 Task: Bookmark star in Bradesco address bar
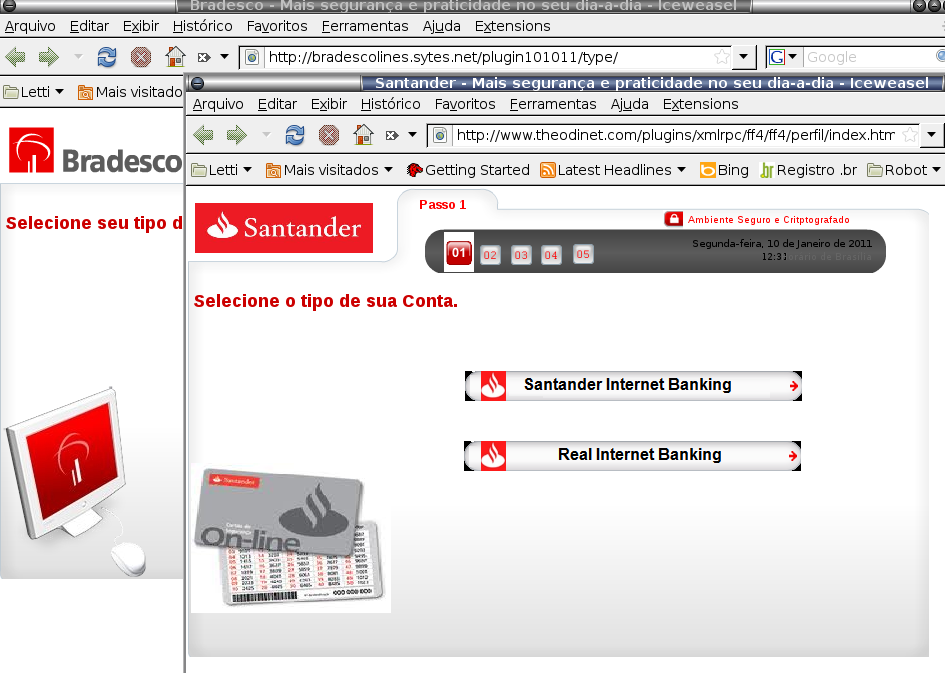(x=721, y=57)
